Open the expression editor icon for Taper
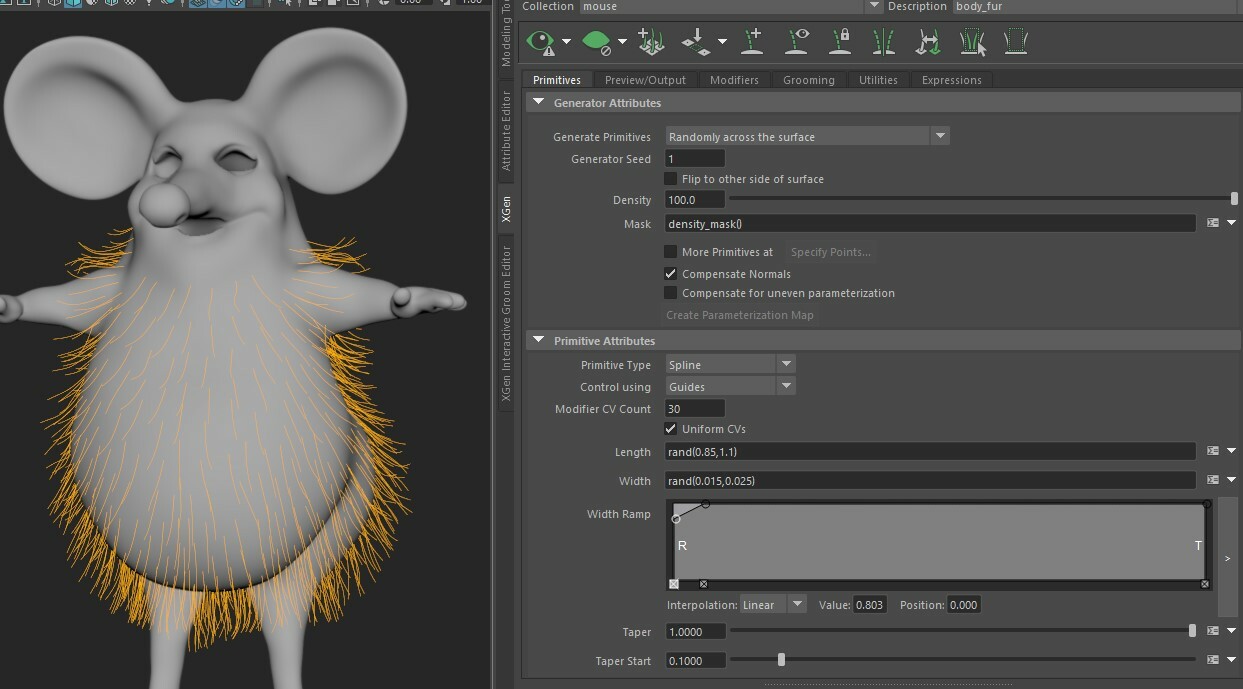Image resolution: width=1243 pixels, height=689 pixels. point(1213,631)
